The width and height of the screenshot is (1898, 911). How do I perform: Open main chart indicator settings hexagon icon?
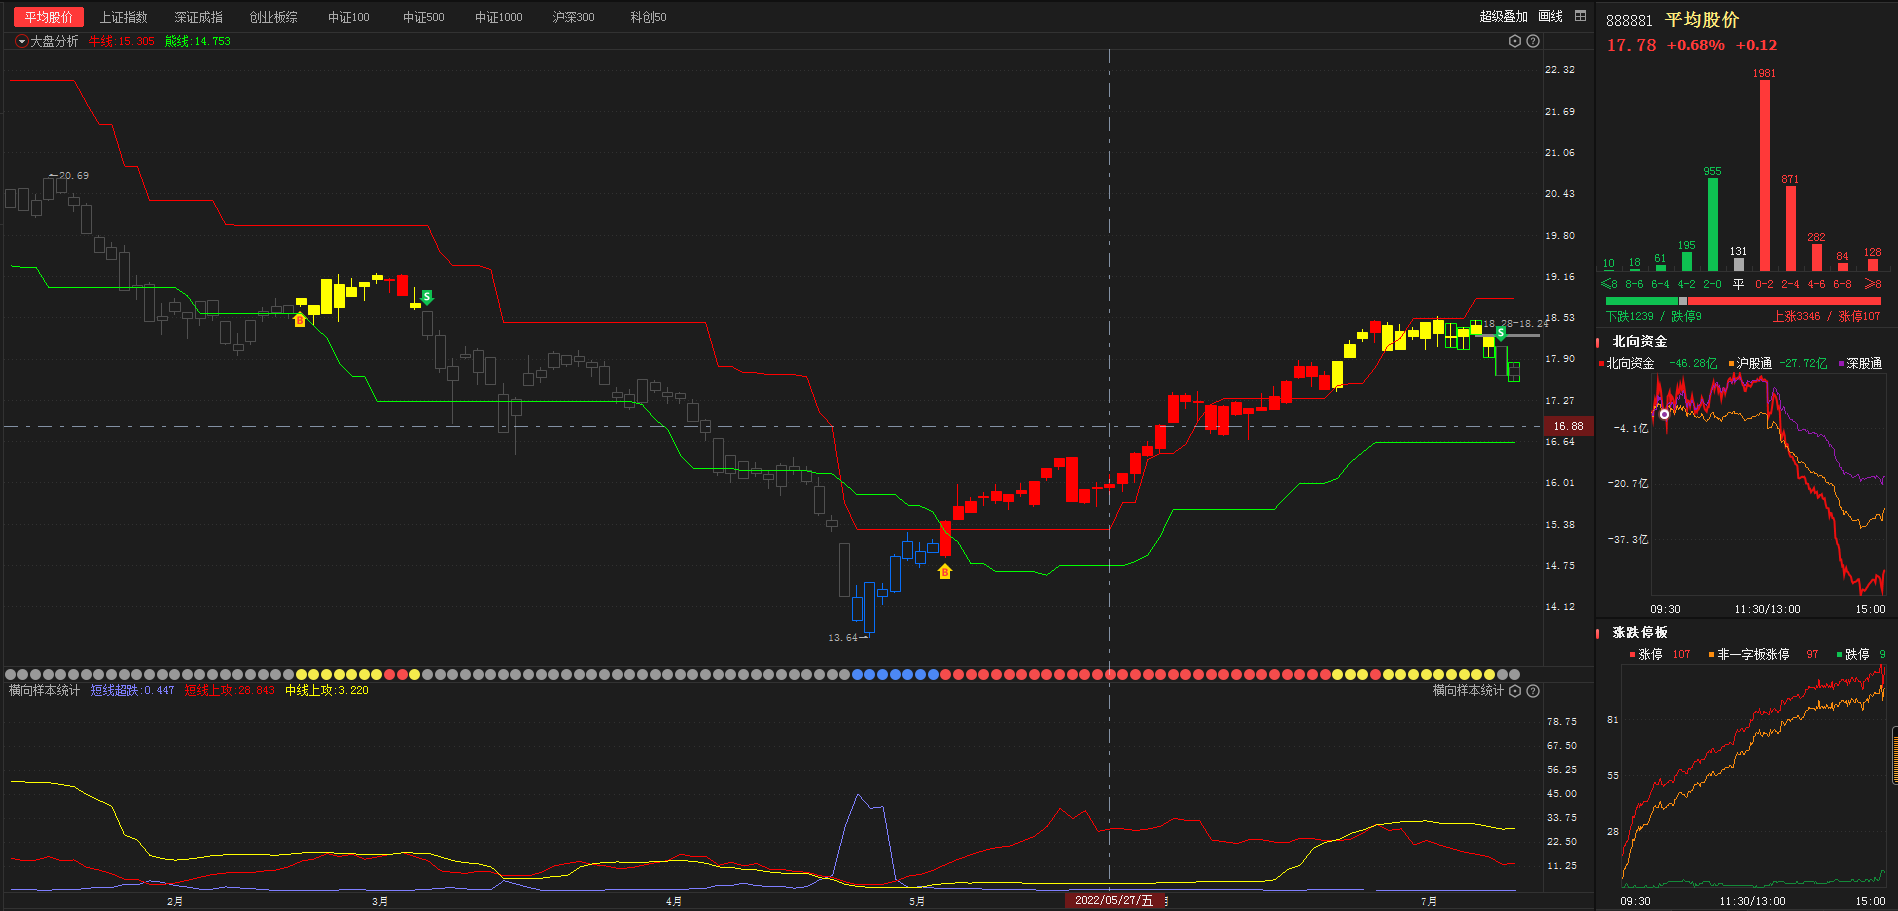tap(1514, 41)
